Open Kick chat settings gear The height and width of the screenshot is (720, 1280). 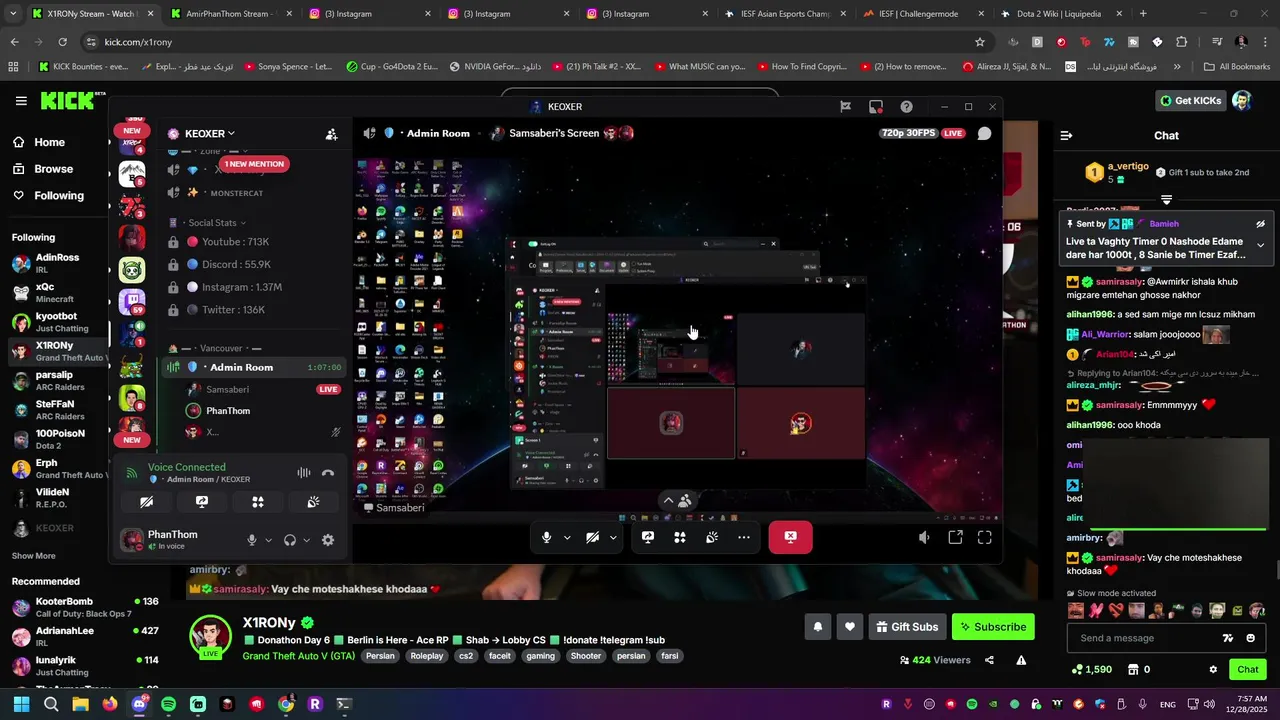point(1213,670)
